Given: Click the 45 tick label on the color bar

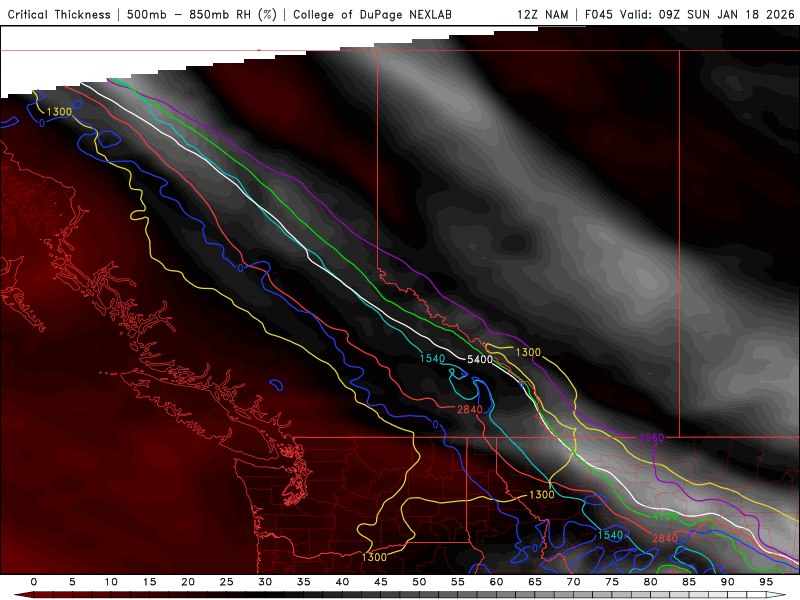Looking at the screenshot, I should click(381, 582).
